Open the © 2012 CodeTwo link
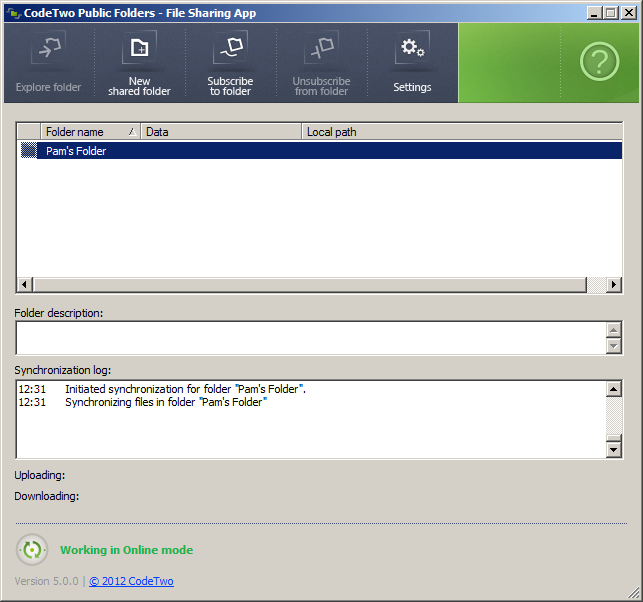Image resolution: width=643 pixels, height=602 pixels. [131, 581]
